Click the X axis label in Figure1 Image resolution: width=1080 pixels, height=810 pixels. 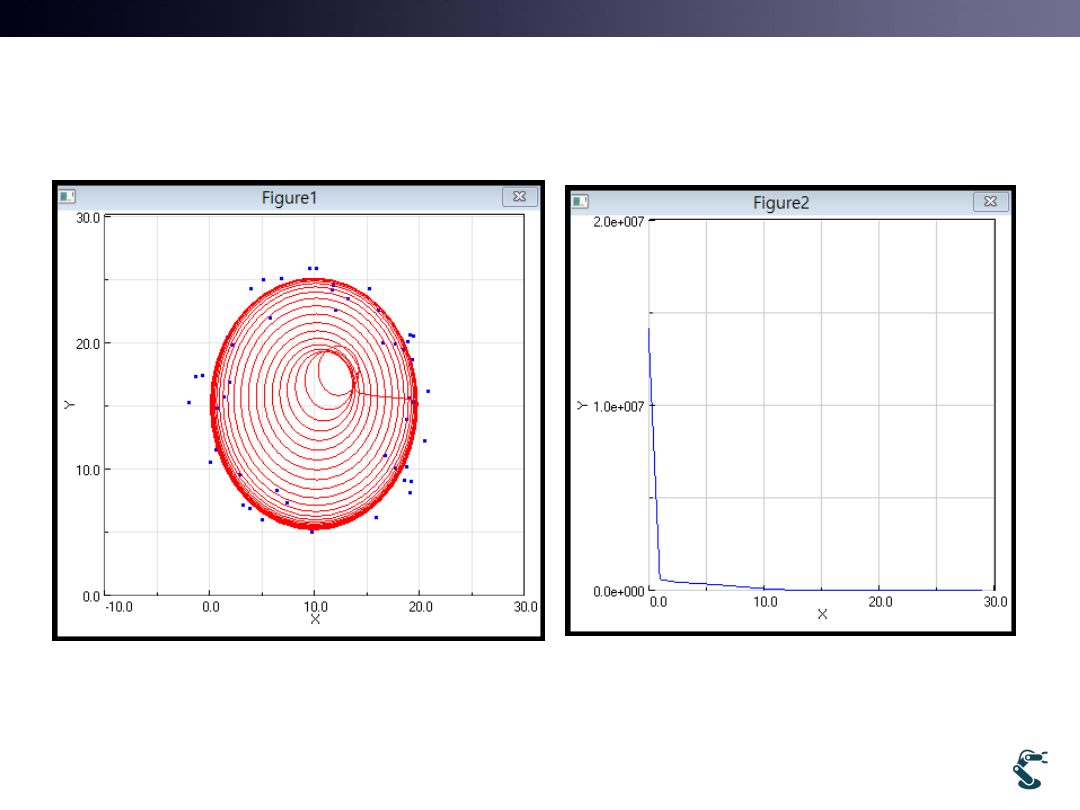[315, 620]
